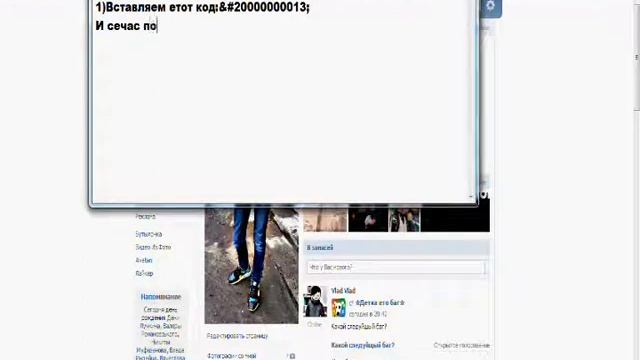Click "Редактировать страницу" link under profile photo
The height and width of the screenshot is (360, 640).
237,336
